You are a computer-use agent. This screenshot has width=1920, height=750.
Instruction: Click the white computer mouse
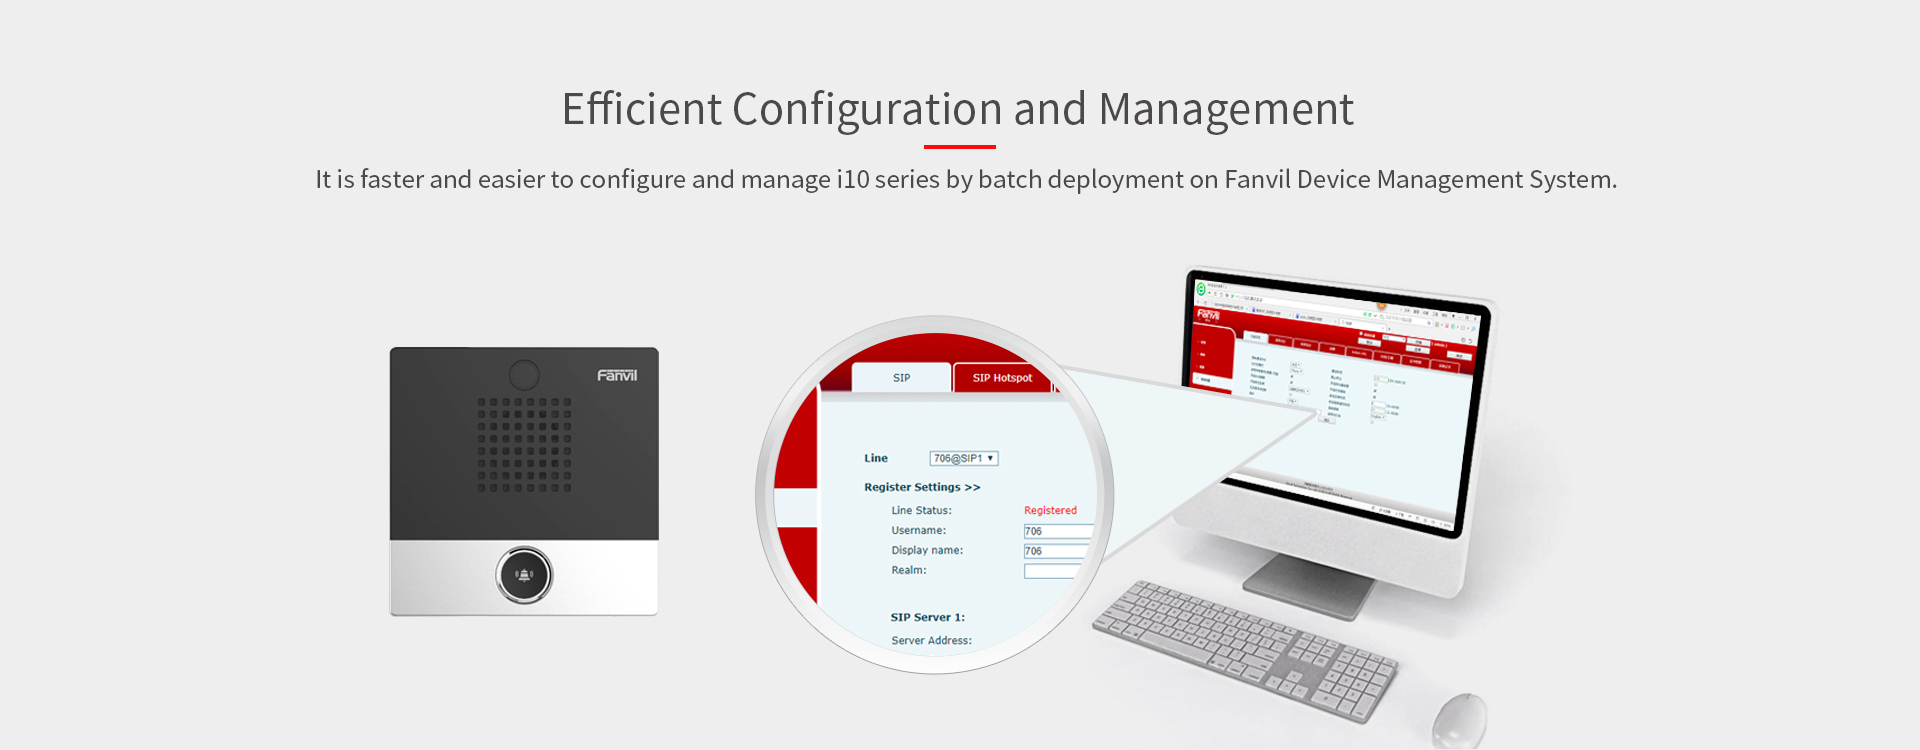point(1458,718)
